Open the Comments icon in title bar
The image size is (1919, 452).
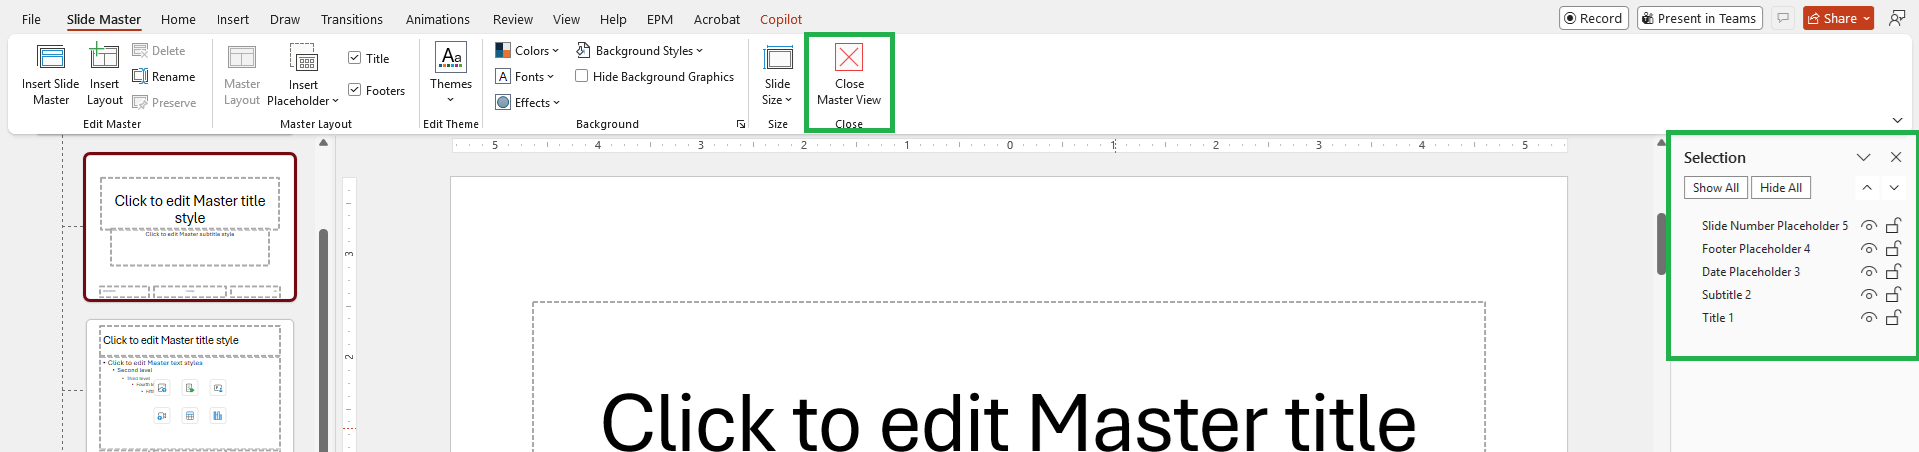(x=1782, y=18)
